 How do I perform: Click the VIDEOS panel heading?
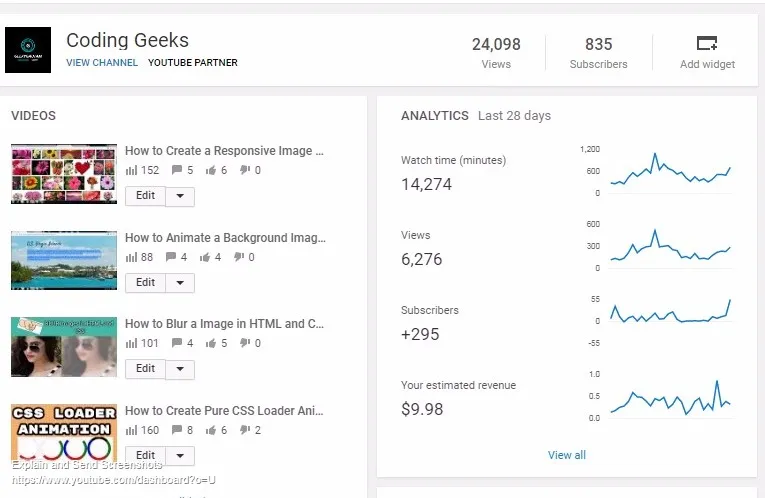pos(34,116)
